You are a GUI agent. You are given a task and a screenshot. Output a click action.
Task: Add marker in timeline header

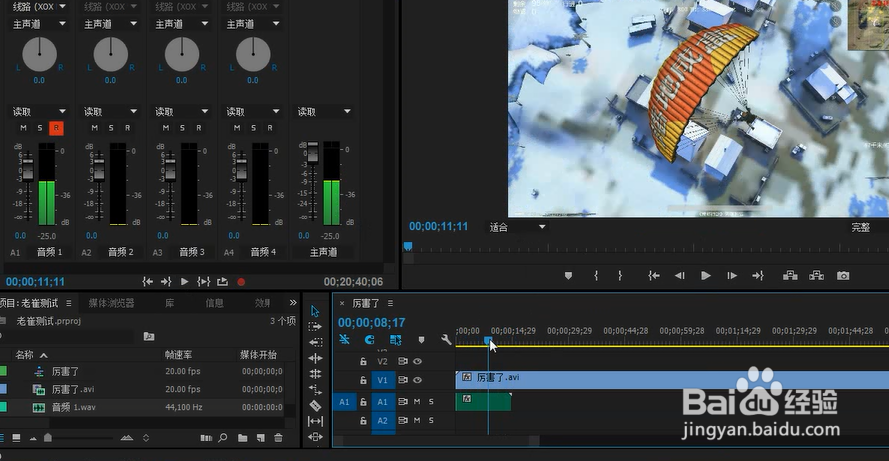[421, 340]
